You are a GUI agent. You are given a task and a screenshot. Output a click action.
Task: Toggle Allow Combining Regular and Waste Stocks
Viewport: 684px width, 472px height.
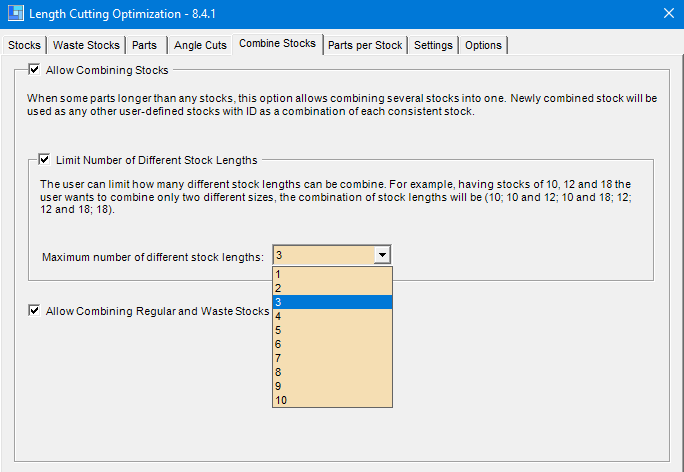click(x=35, y=311)
